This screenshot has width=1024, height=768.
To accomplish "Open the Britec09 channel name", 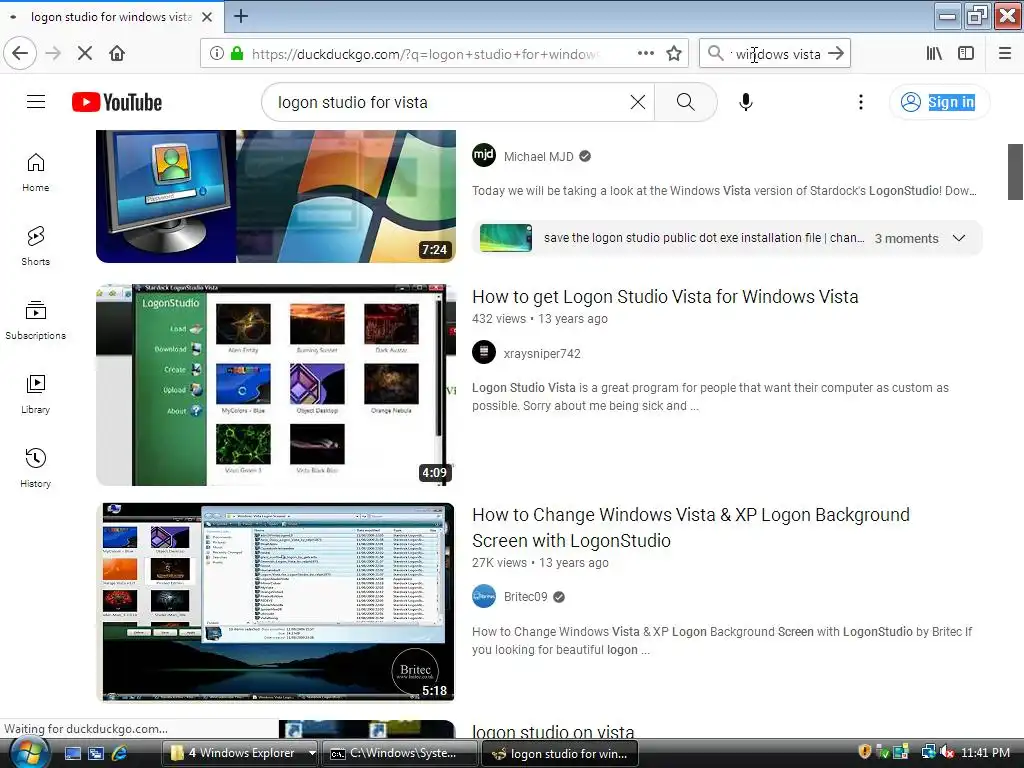I will [525, 597].
